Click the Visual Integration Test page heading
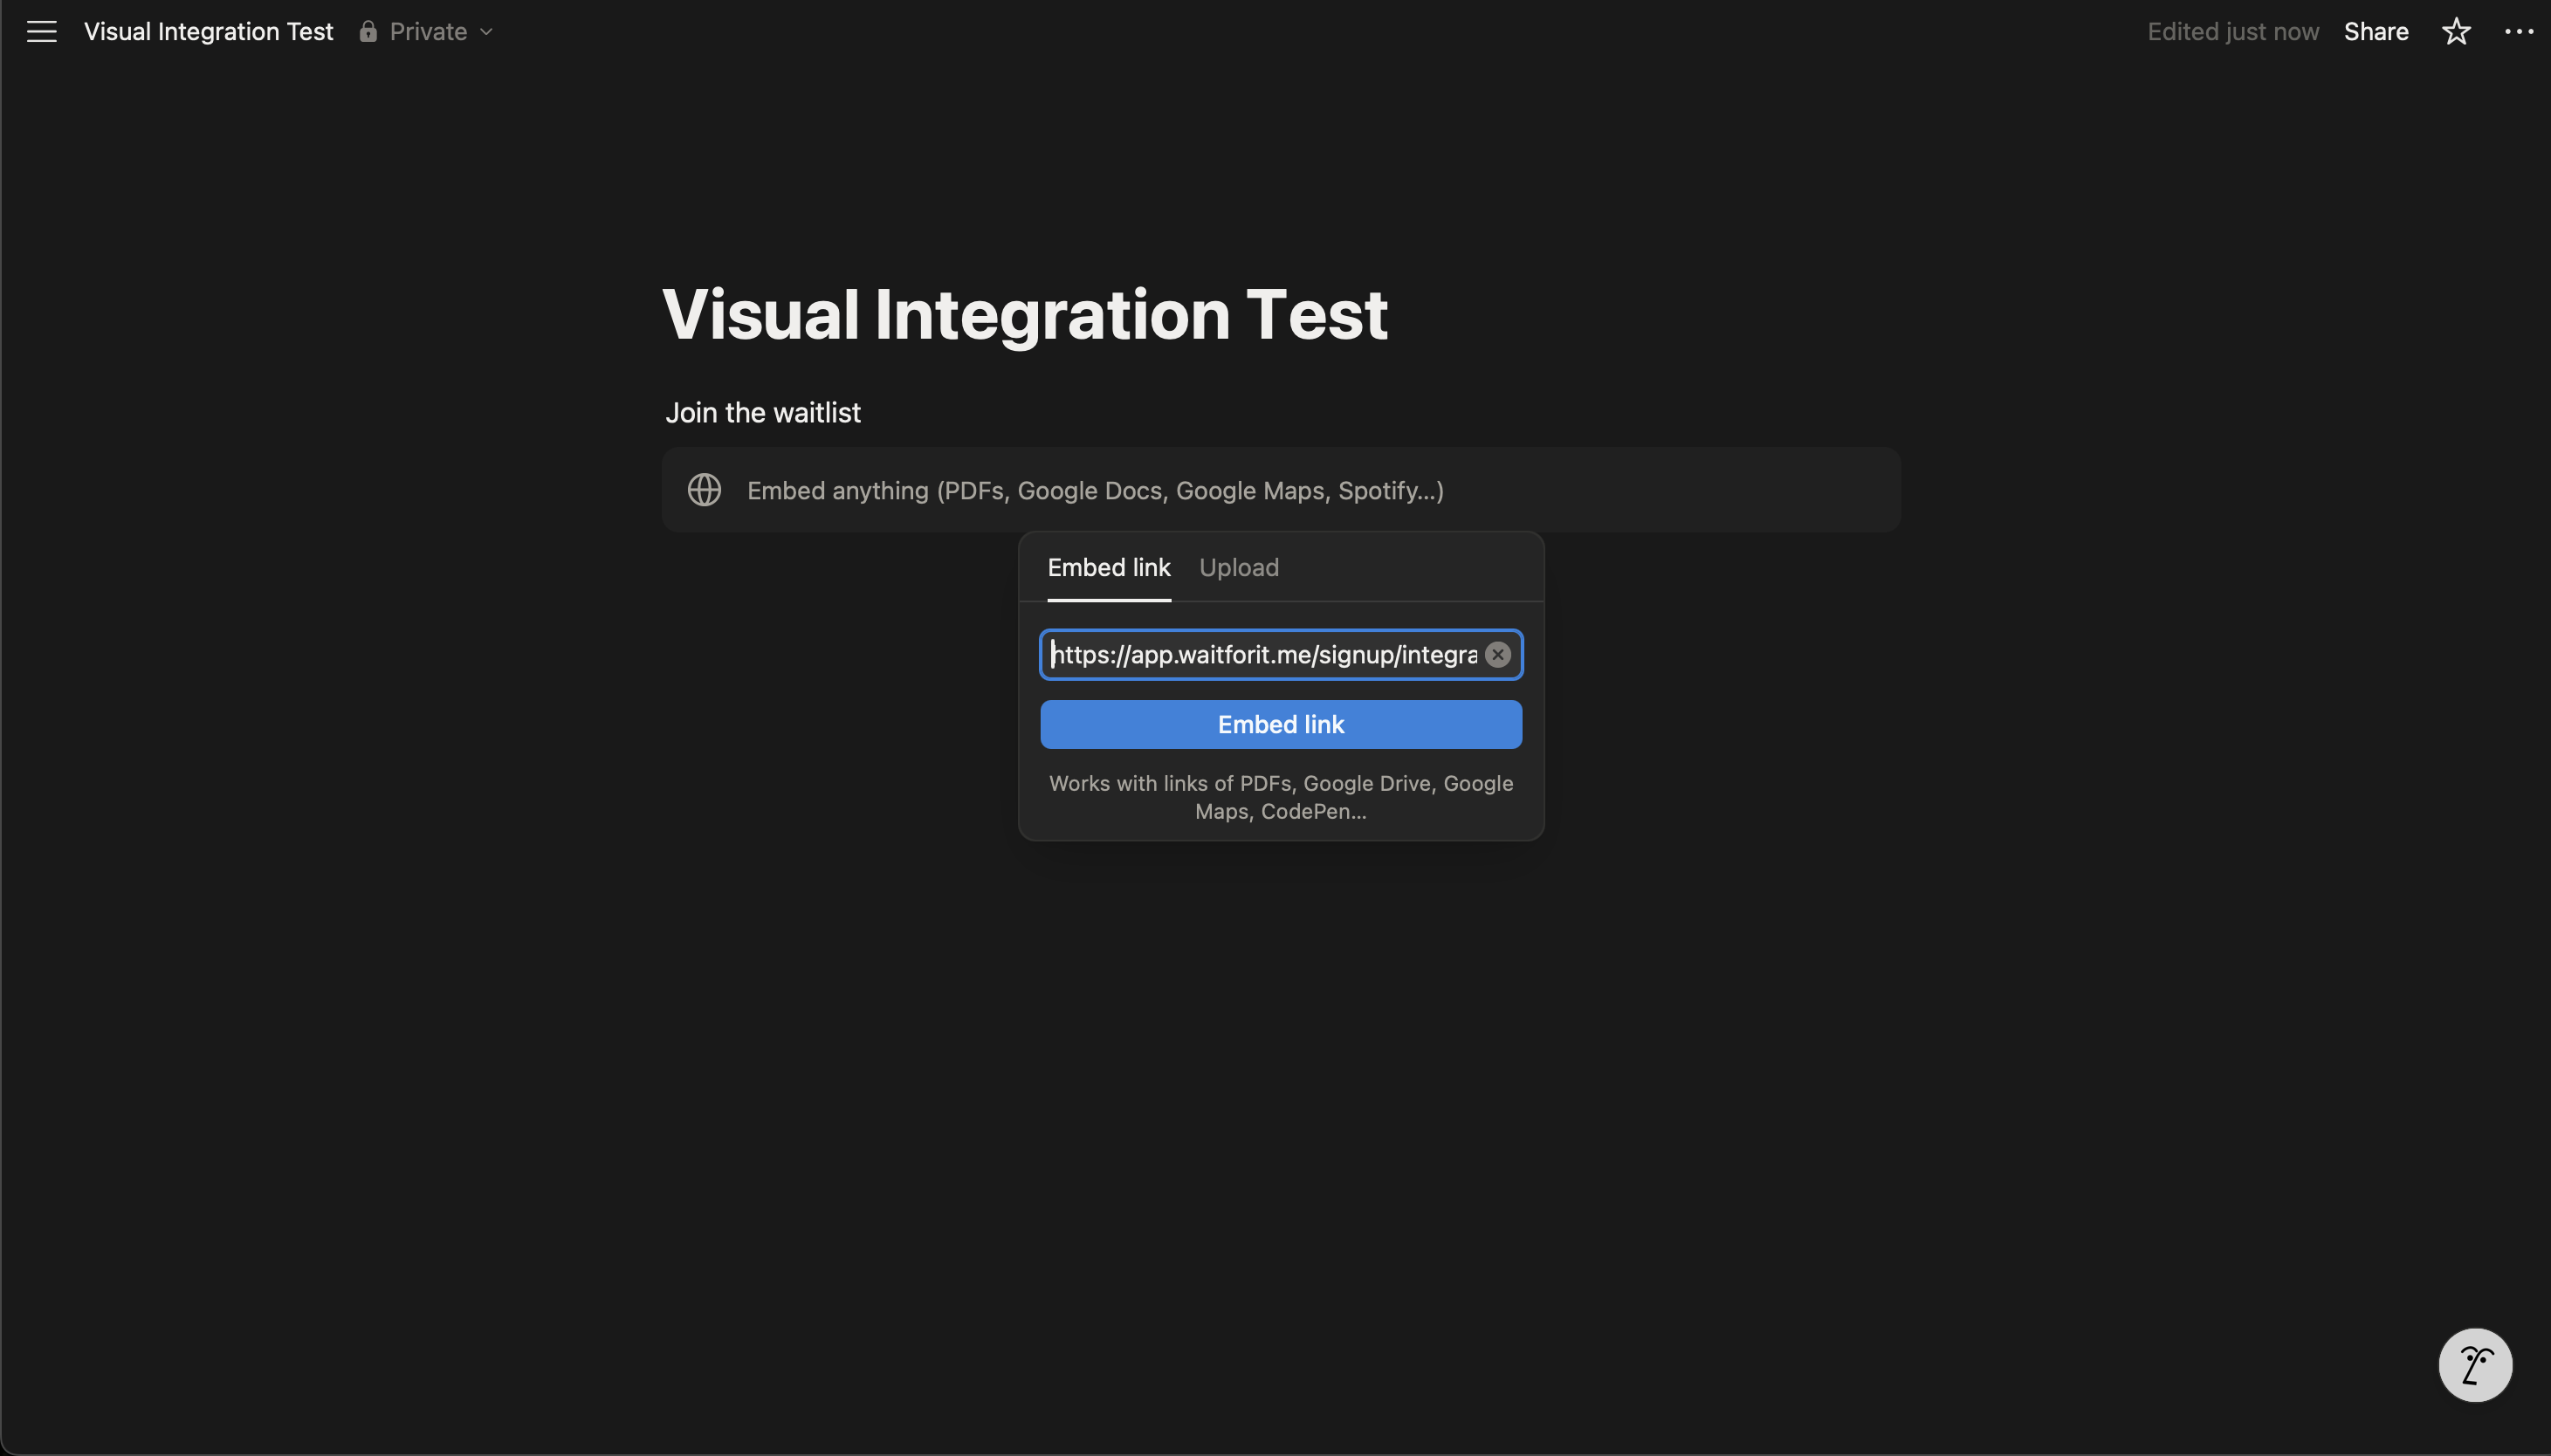The width and height of the screenshot is (2551, 1456). [1024, 314]
